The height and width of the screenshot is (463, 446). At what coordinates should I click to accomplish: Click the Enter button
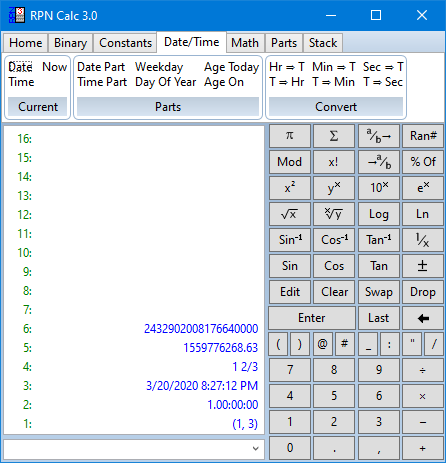pos(312,318)
